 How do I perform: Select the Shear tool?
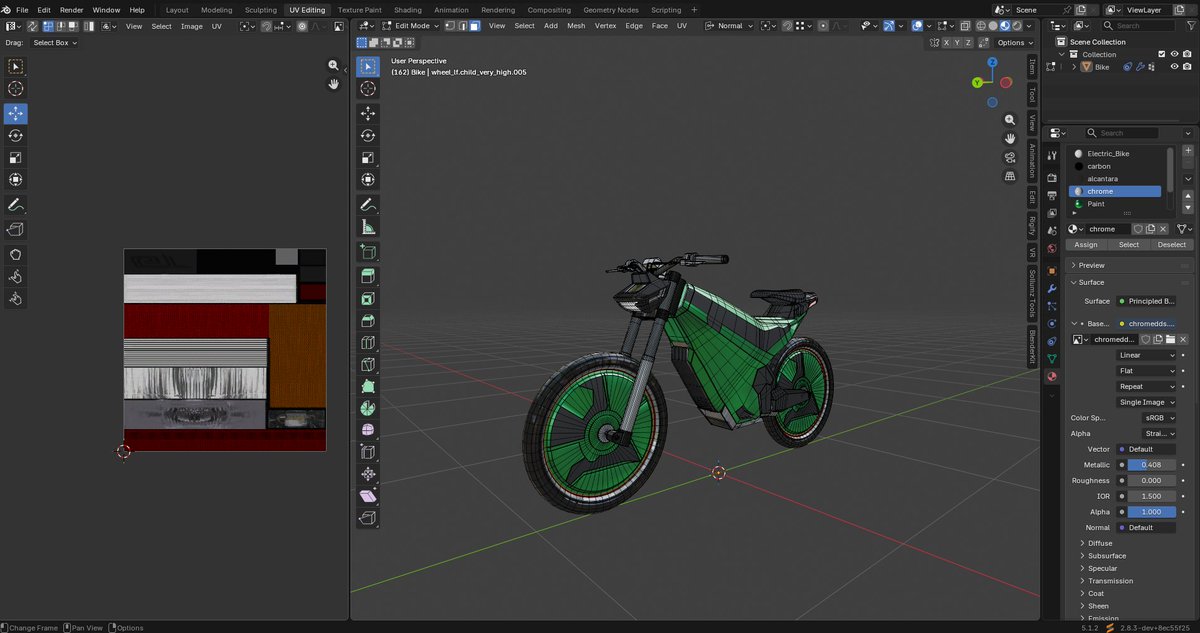[x=367, y=496]
